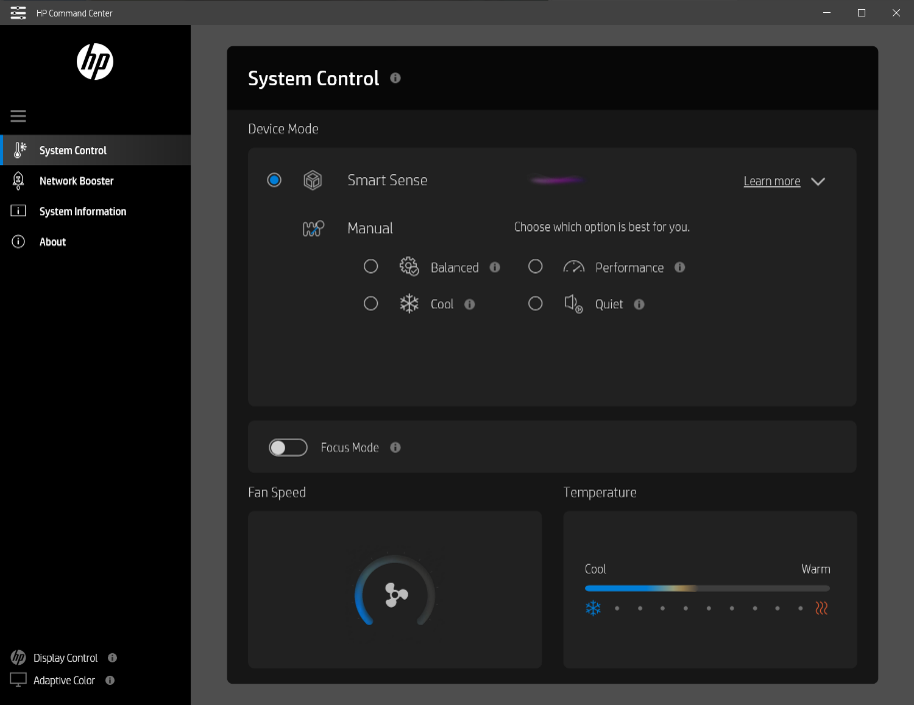Toggle the hamburger menu in the sidebar
The image size is (914, 705).
pos(18,116)
